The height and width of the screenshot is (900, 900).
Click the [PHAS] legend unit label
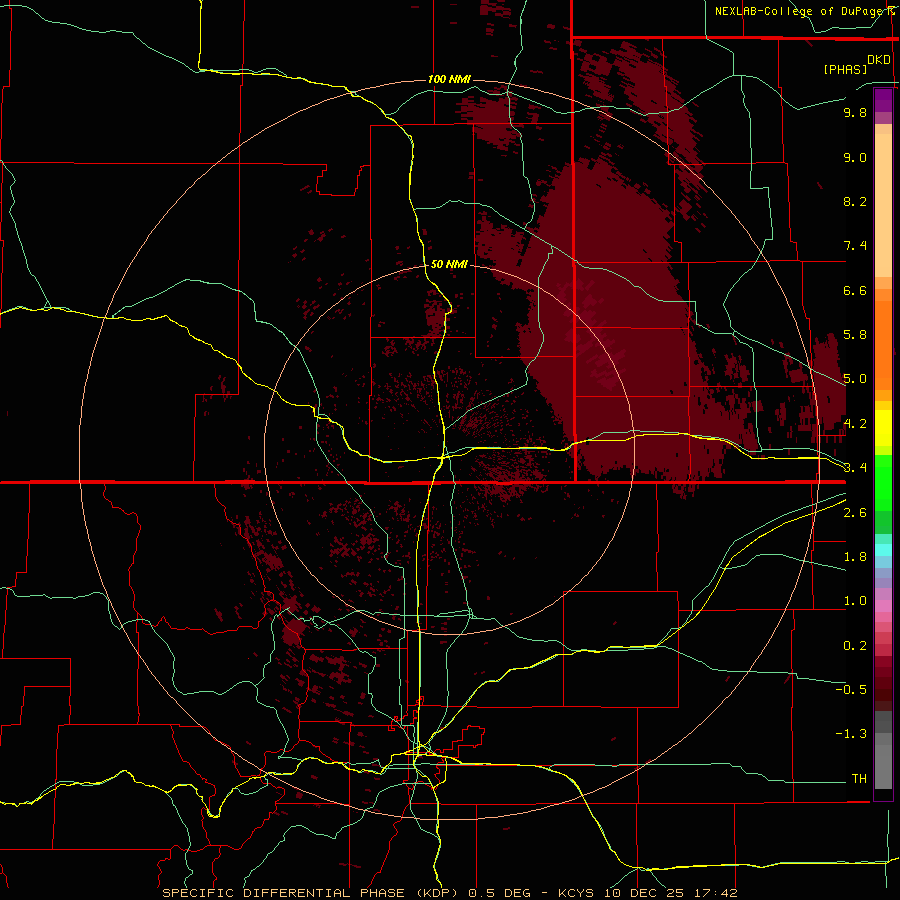point(845,70)
